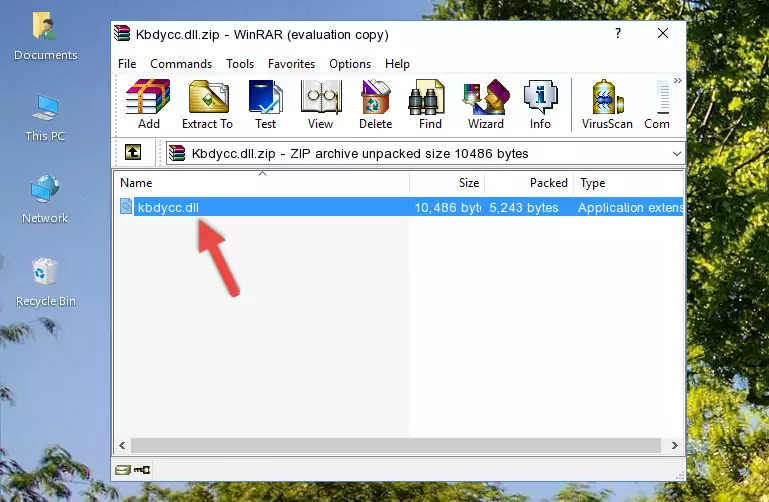Click the horizontal scrollbar thumb

coord(396,445)
